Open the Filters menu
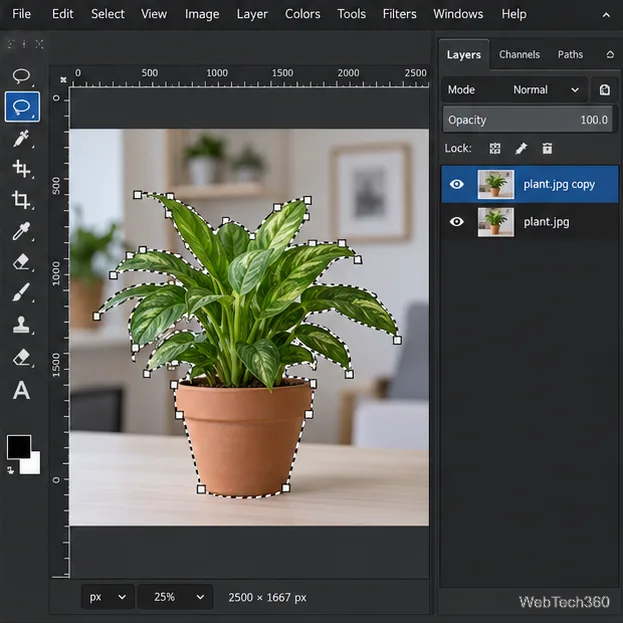The height and width of the screenshot is (623, 623). click(400, 14)
